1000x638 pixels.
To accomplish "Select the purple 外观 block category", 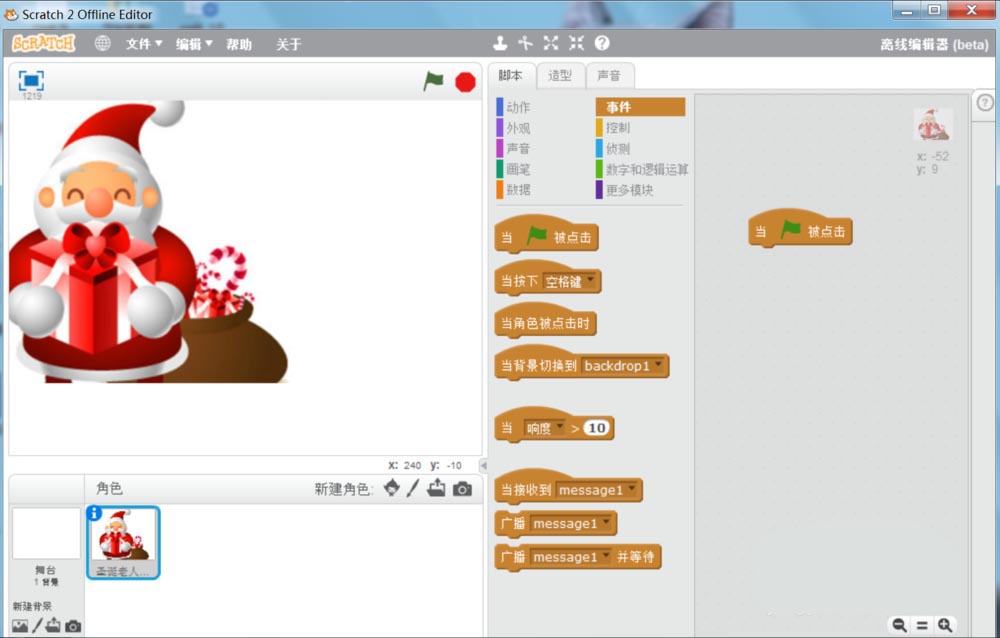I will [x=517, y=128].
